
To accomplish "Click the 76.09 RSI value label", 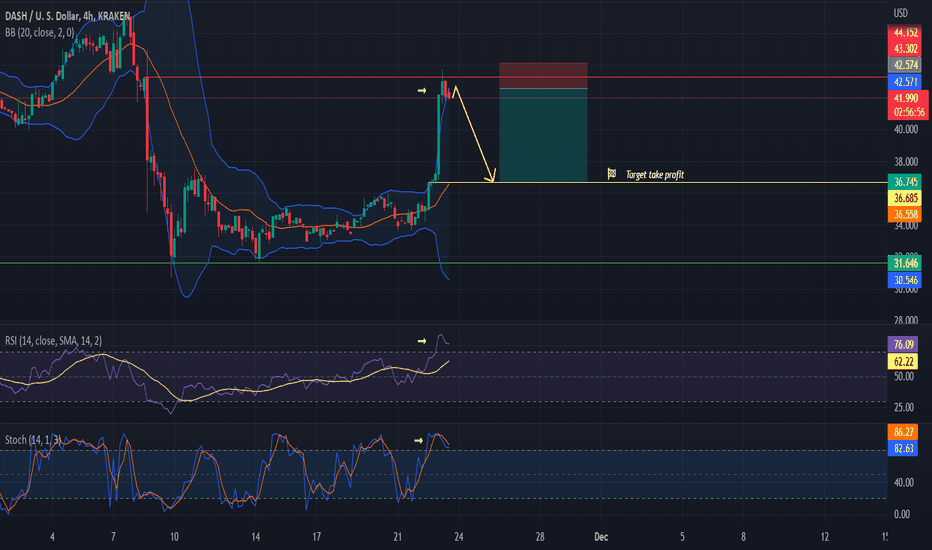I will [903, 344].
